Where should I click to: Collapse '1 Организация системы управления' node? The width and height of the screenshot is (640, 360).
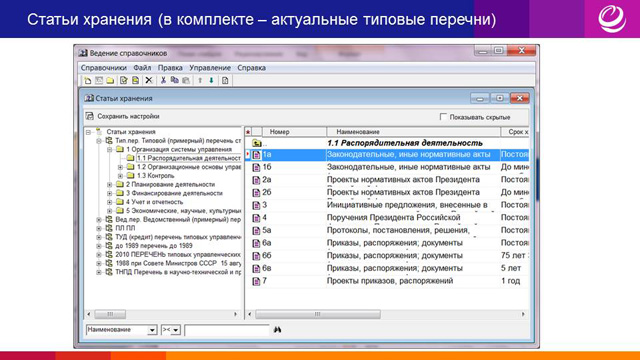[x=109, y=149]
